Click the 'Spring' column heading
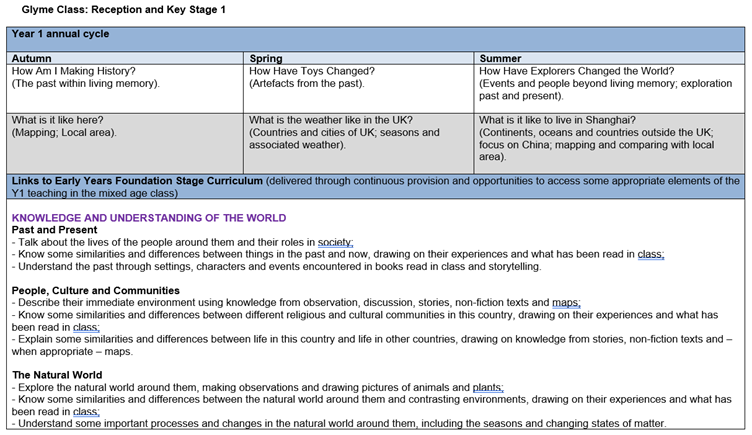 266,58
